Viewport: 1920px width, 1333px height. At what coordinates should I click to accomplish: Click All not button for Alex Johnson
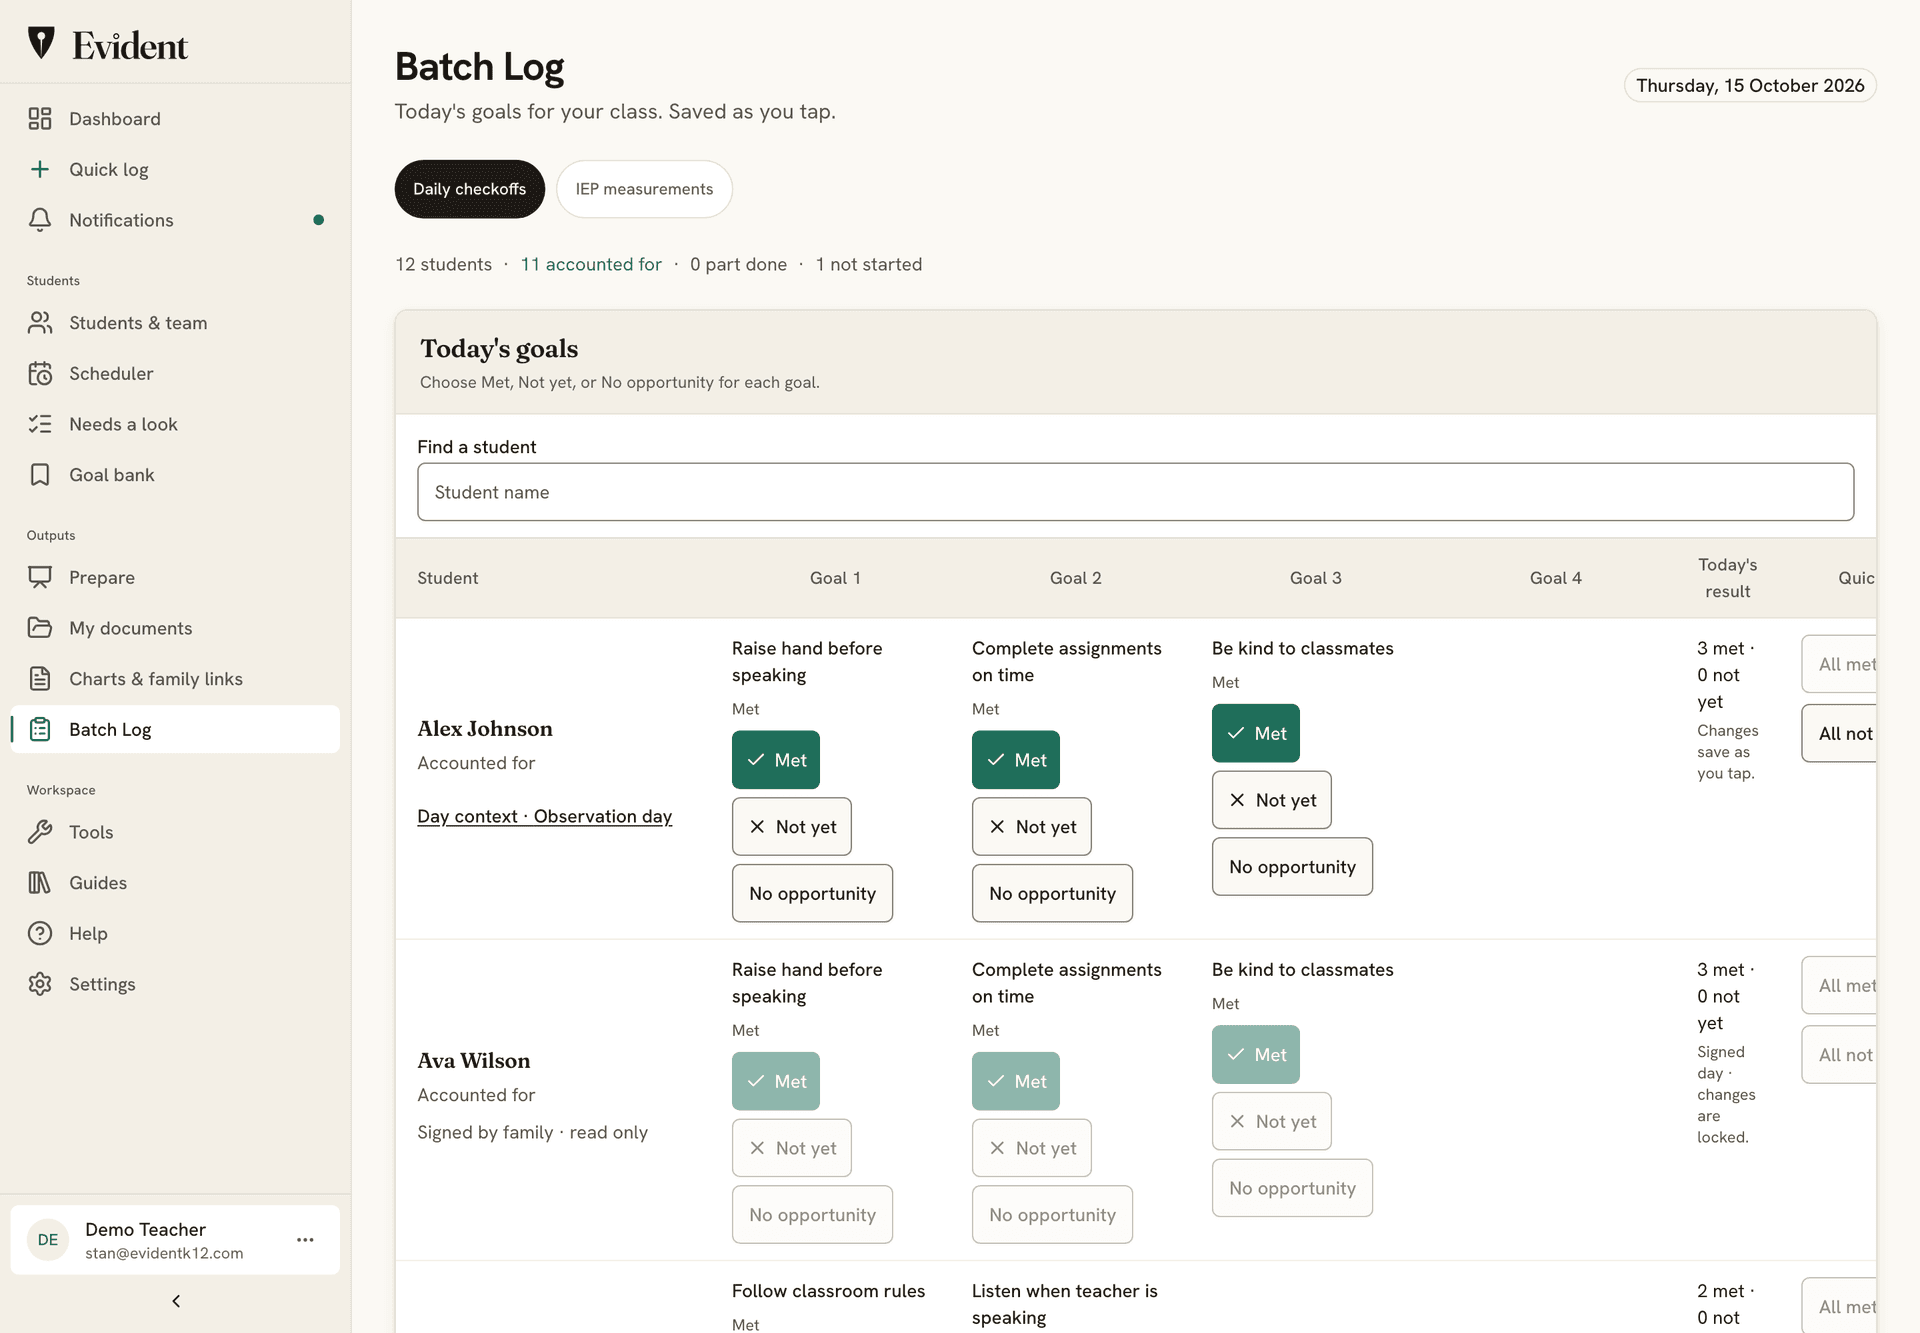(x=1839, y=733)
